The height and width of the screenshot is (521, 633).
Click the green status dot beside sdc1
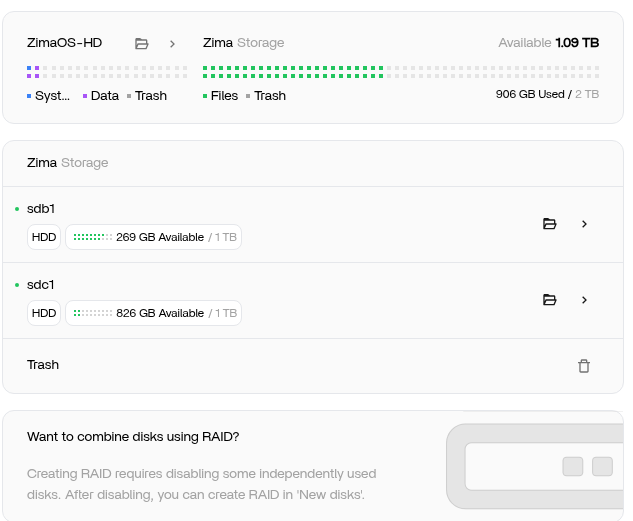[x=17, y=285]
